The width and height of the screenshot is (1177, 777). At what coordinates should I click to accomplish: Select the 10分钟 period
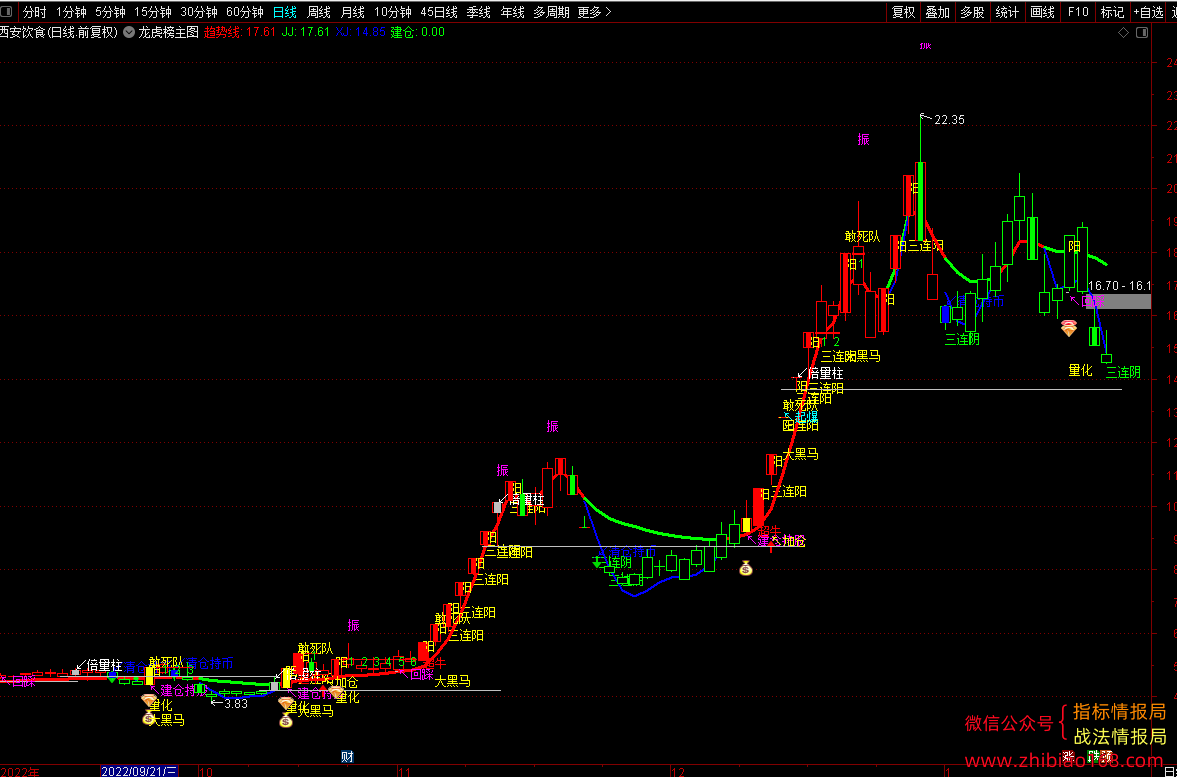click(393, 12)
